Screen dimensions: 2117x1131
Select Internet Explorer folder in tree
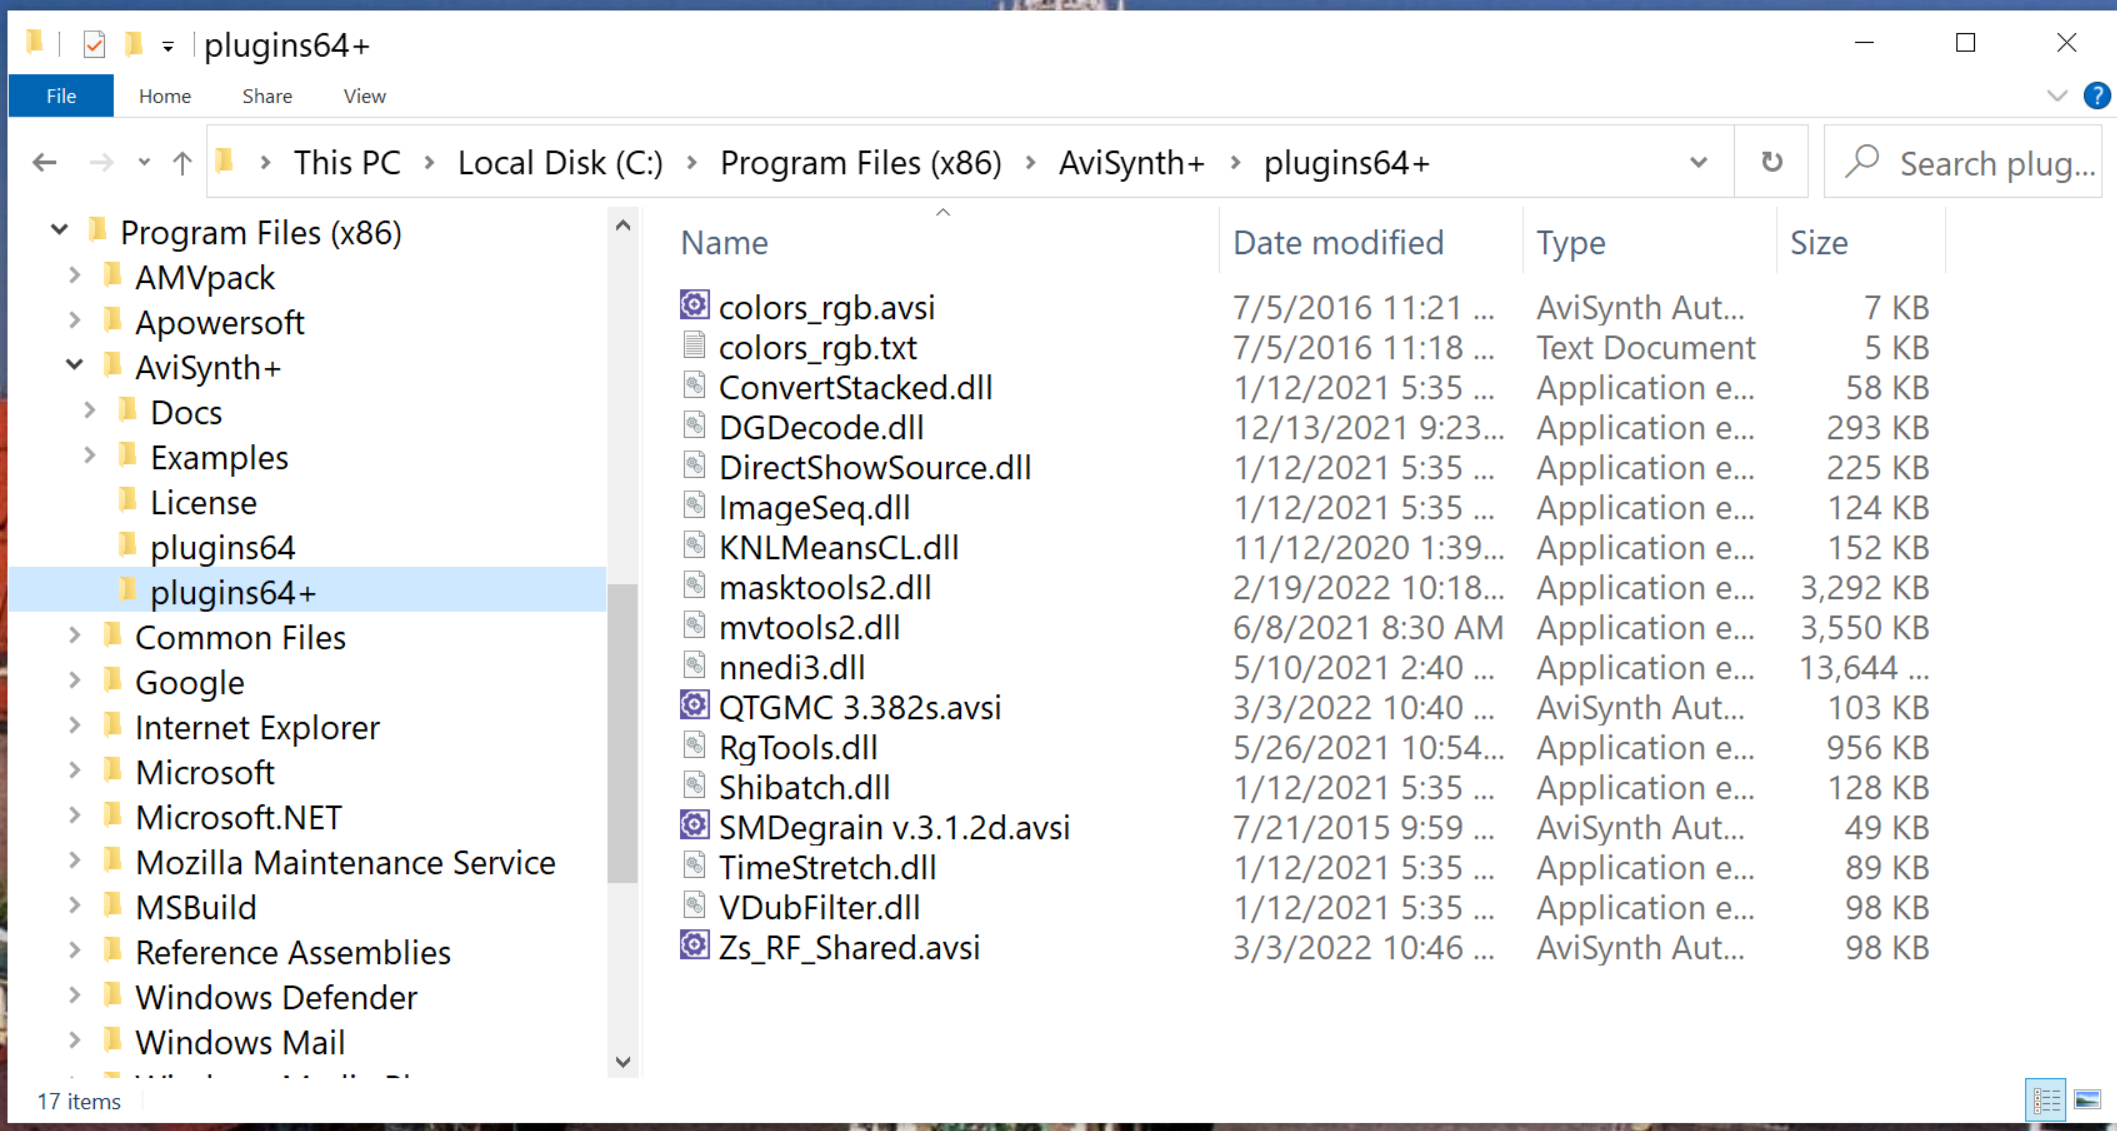click(257, 727)
